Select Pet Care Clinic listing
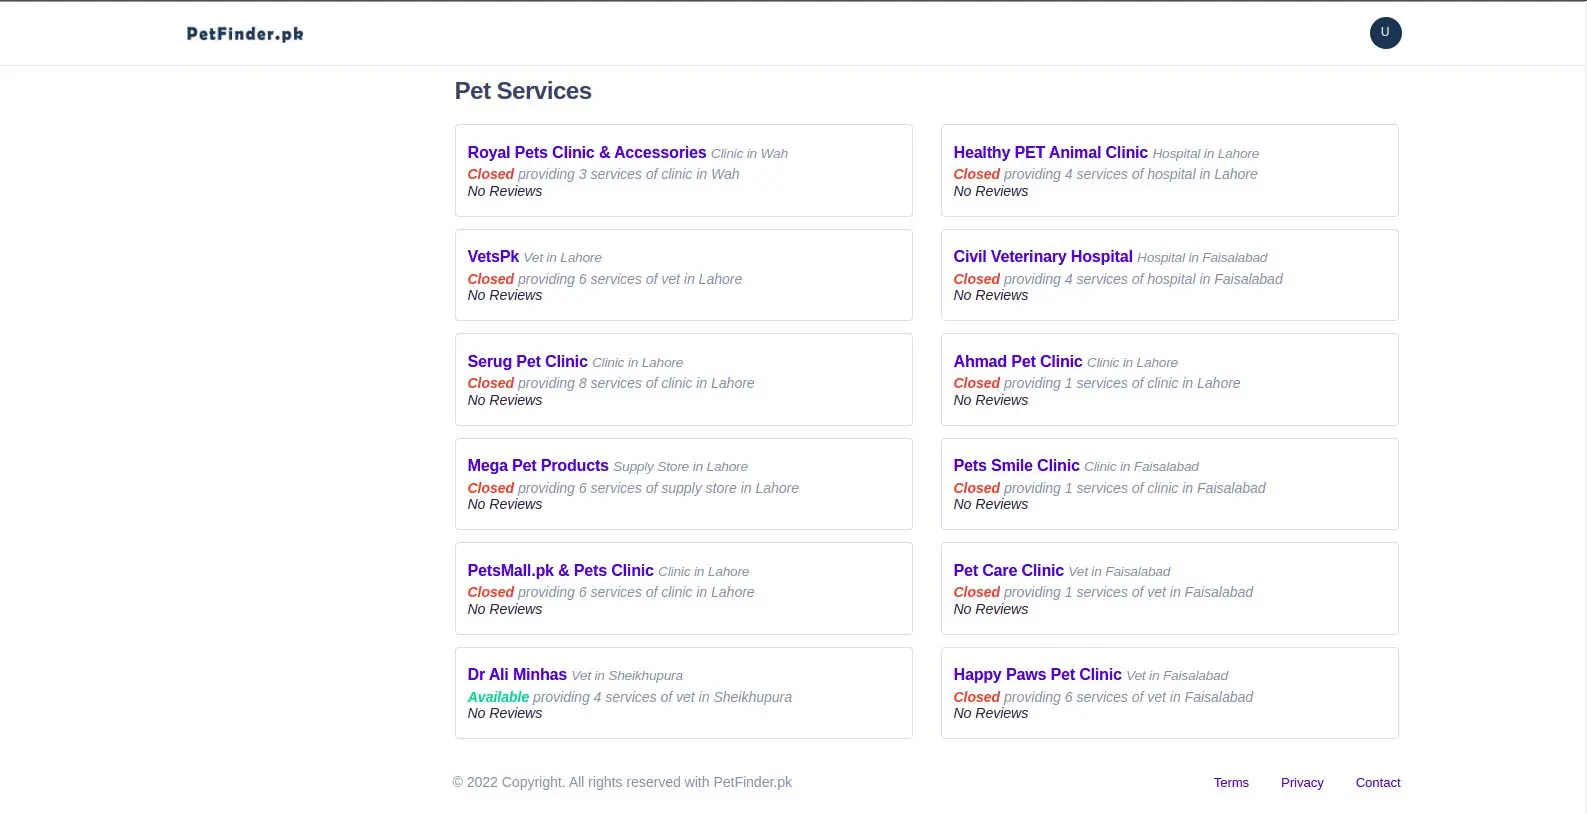Image resolution: width=1587 pixels, height=814 pixels. (x=1008, y=571)
